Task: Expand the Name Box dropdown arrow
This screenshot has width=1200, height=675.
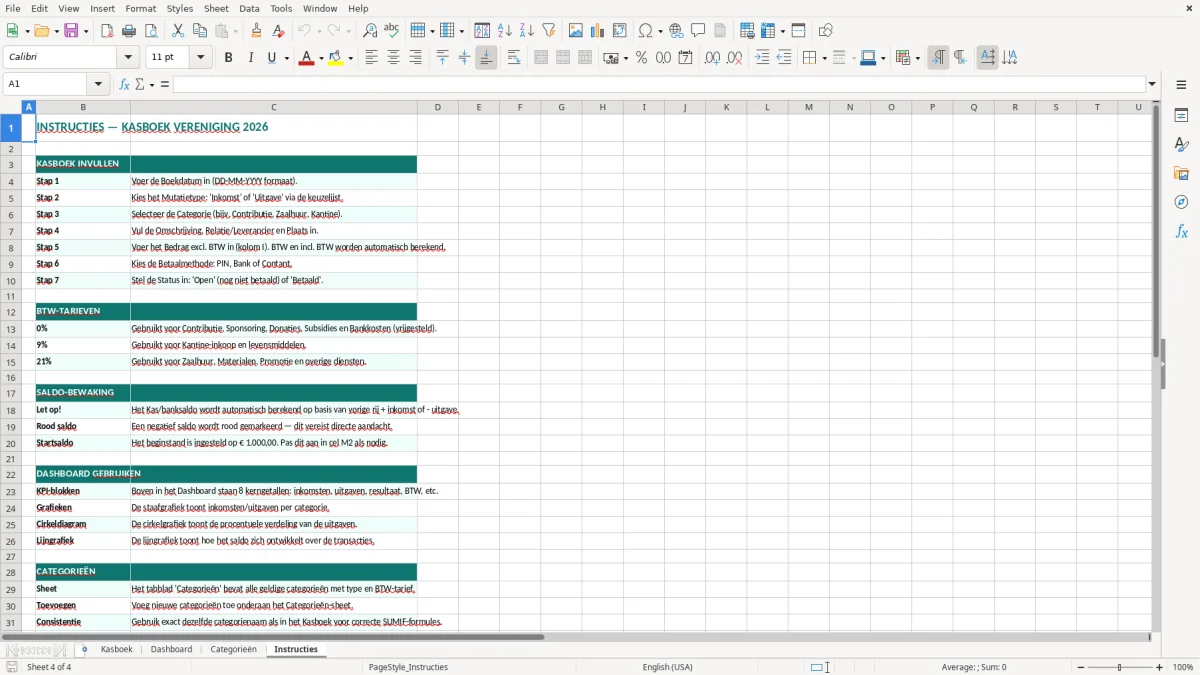Action: point(98,84)
